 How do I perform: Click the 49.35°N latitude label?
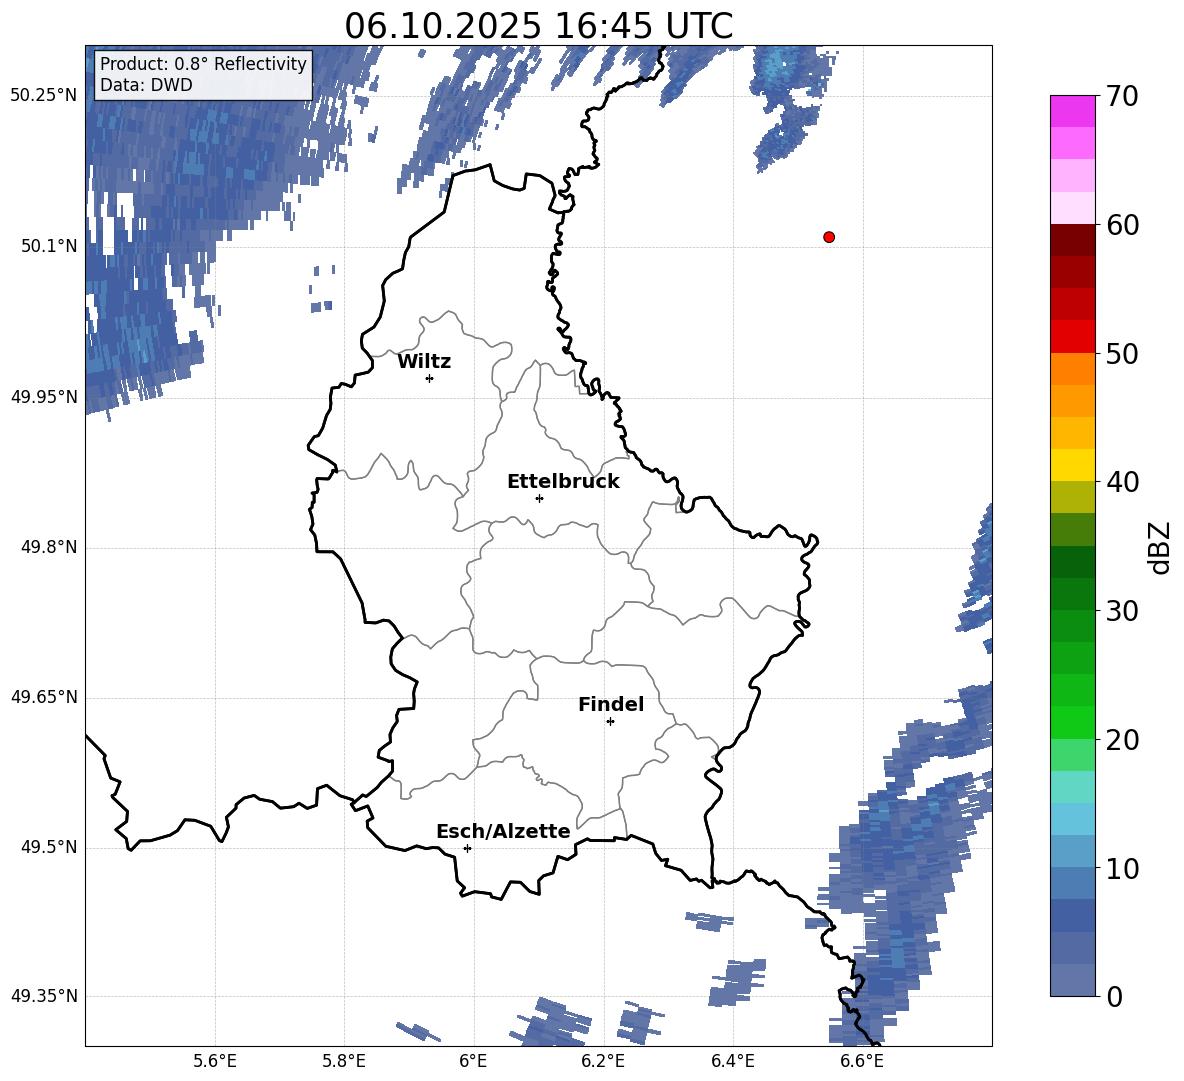point(44,996)
